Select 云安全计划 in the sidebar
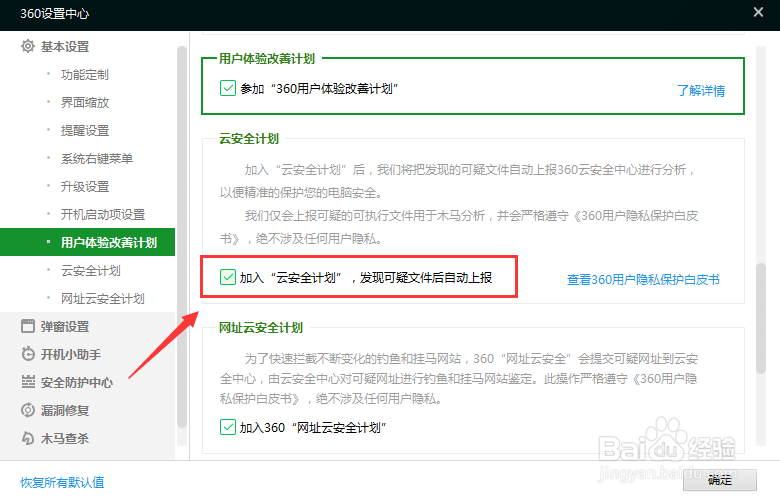Viewport: 780px width, 500px height. (91, 271)
